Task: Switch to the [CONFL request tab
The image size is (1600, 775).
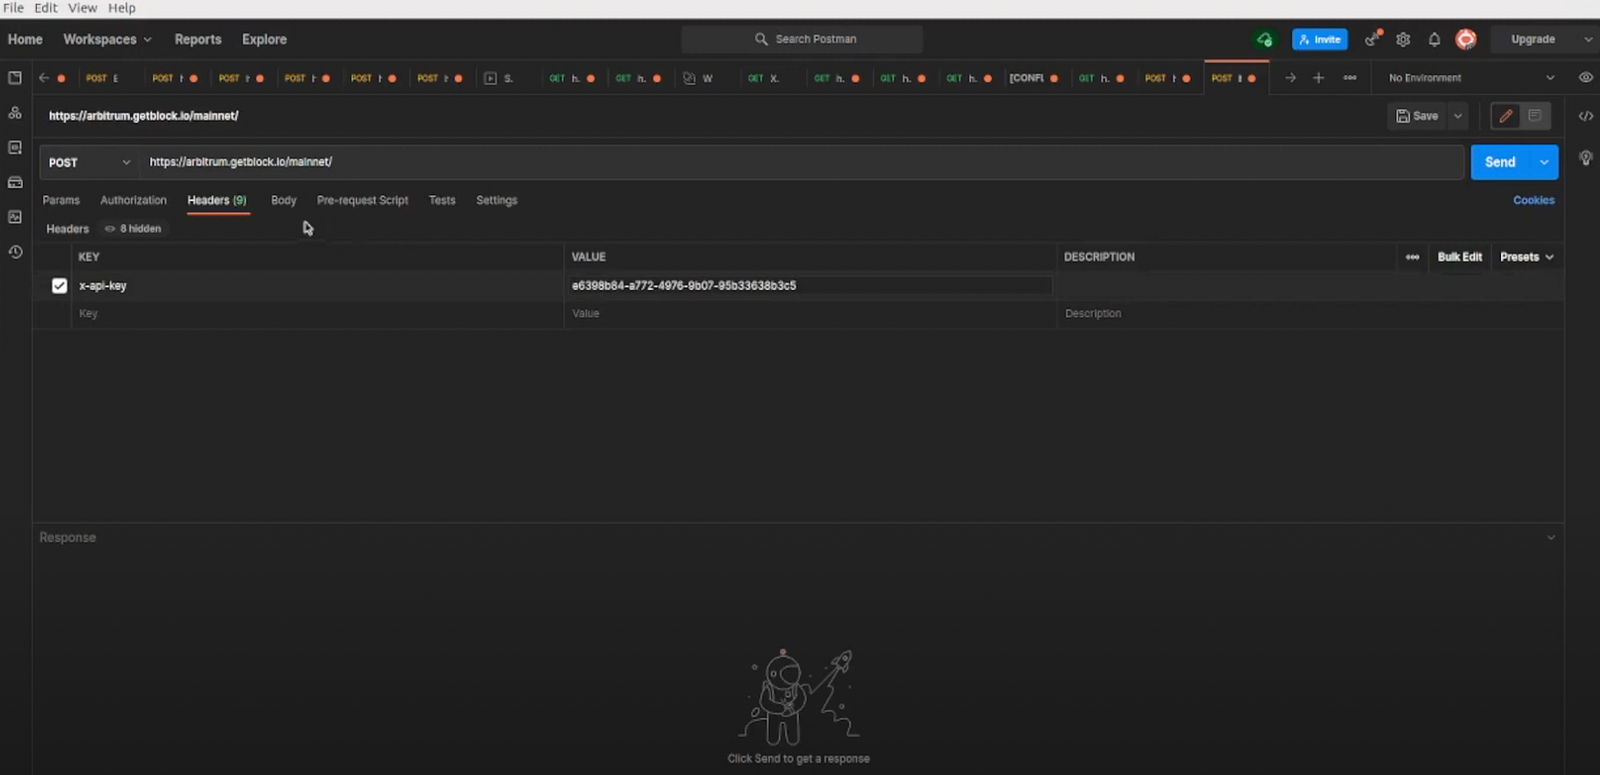Action: coord(1033,78)
